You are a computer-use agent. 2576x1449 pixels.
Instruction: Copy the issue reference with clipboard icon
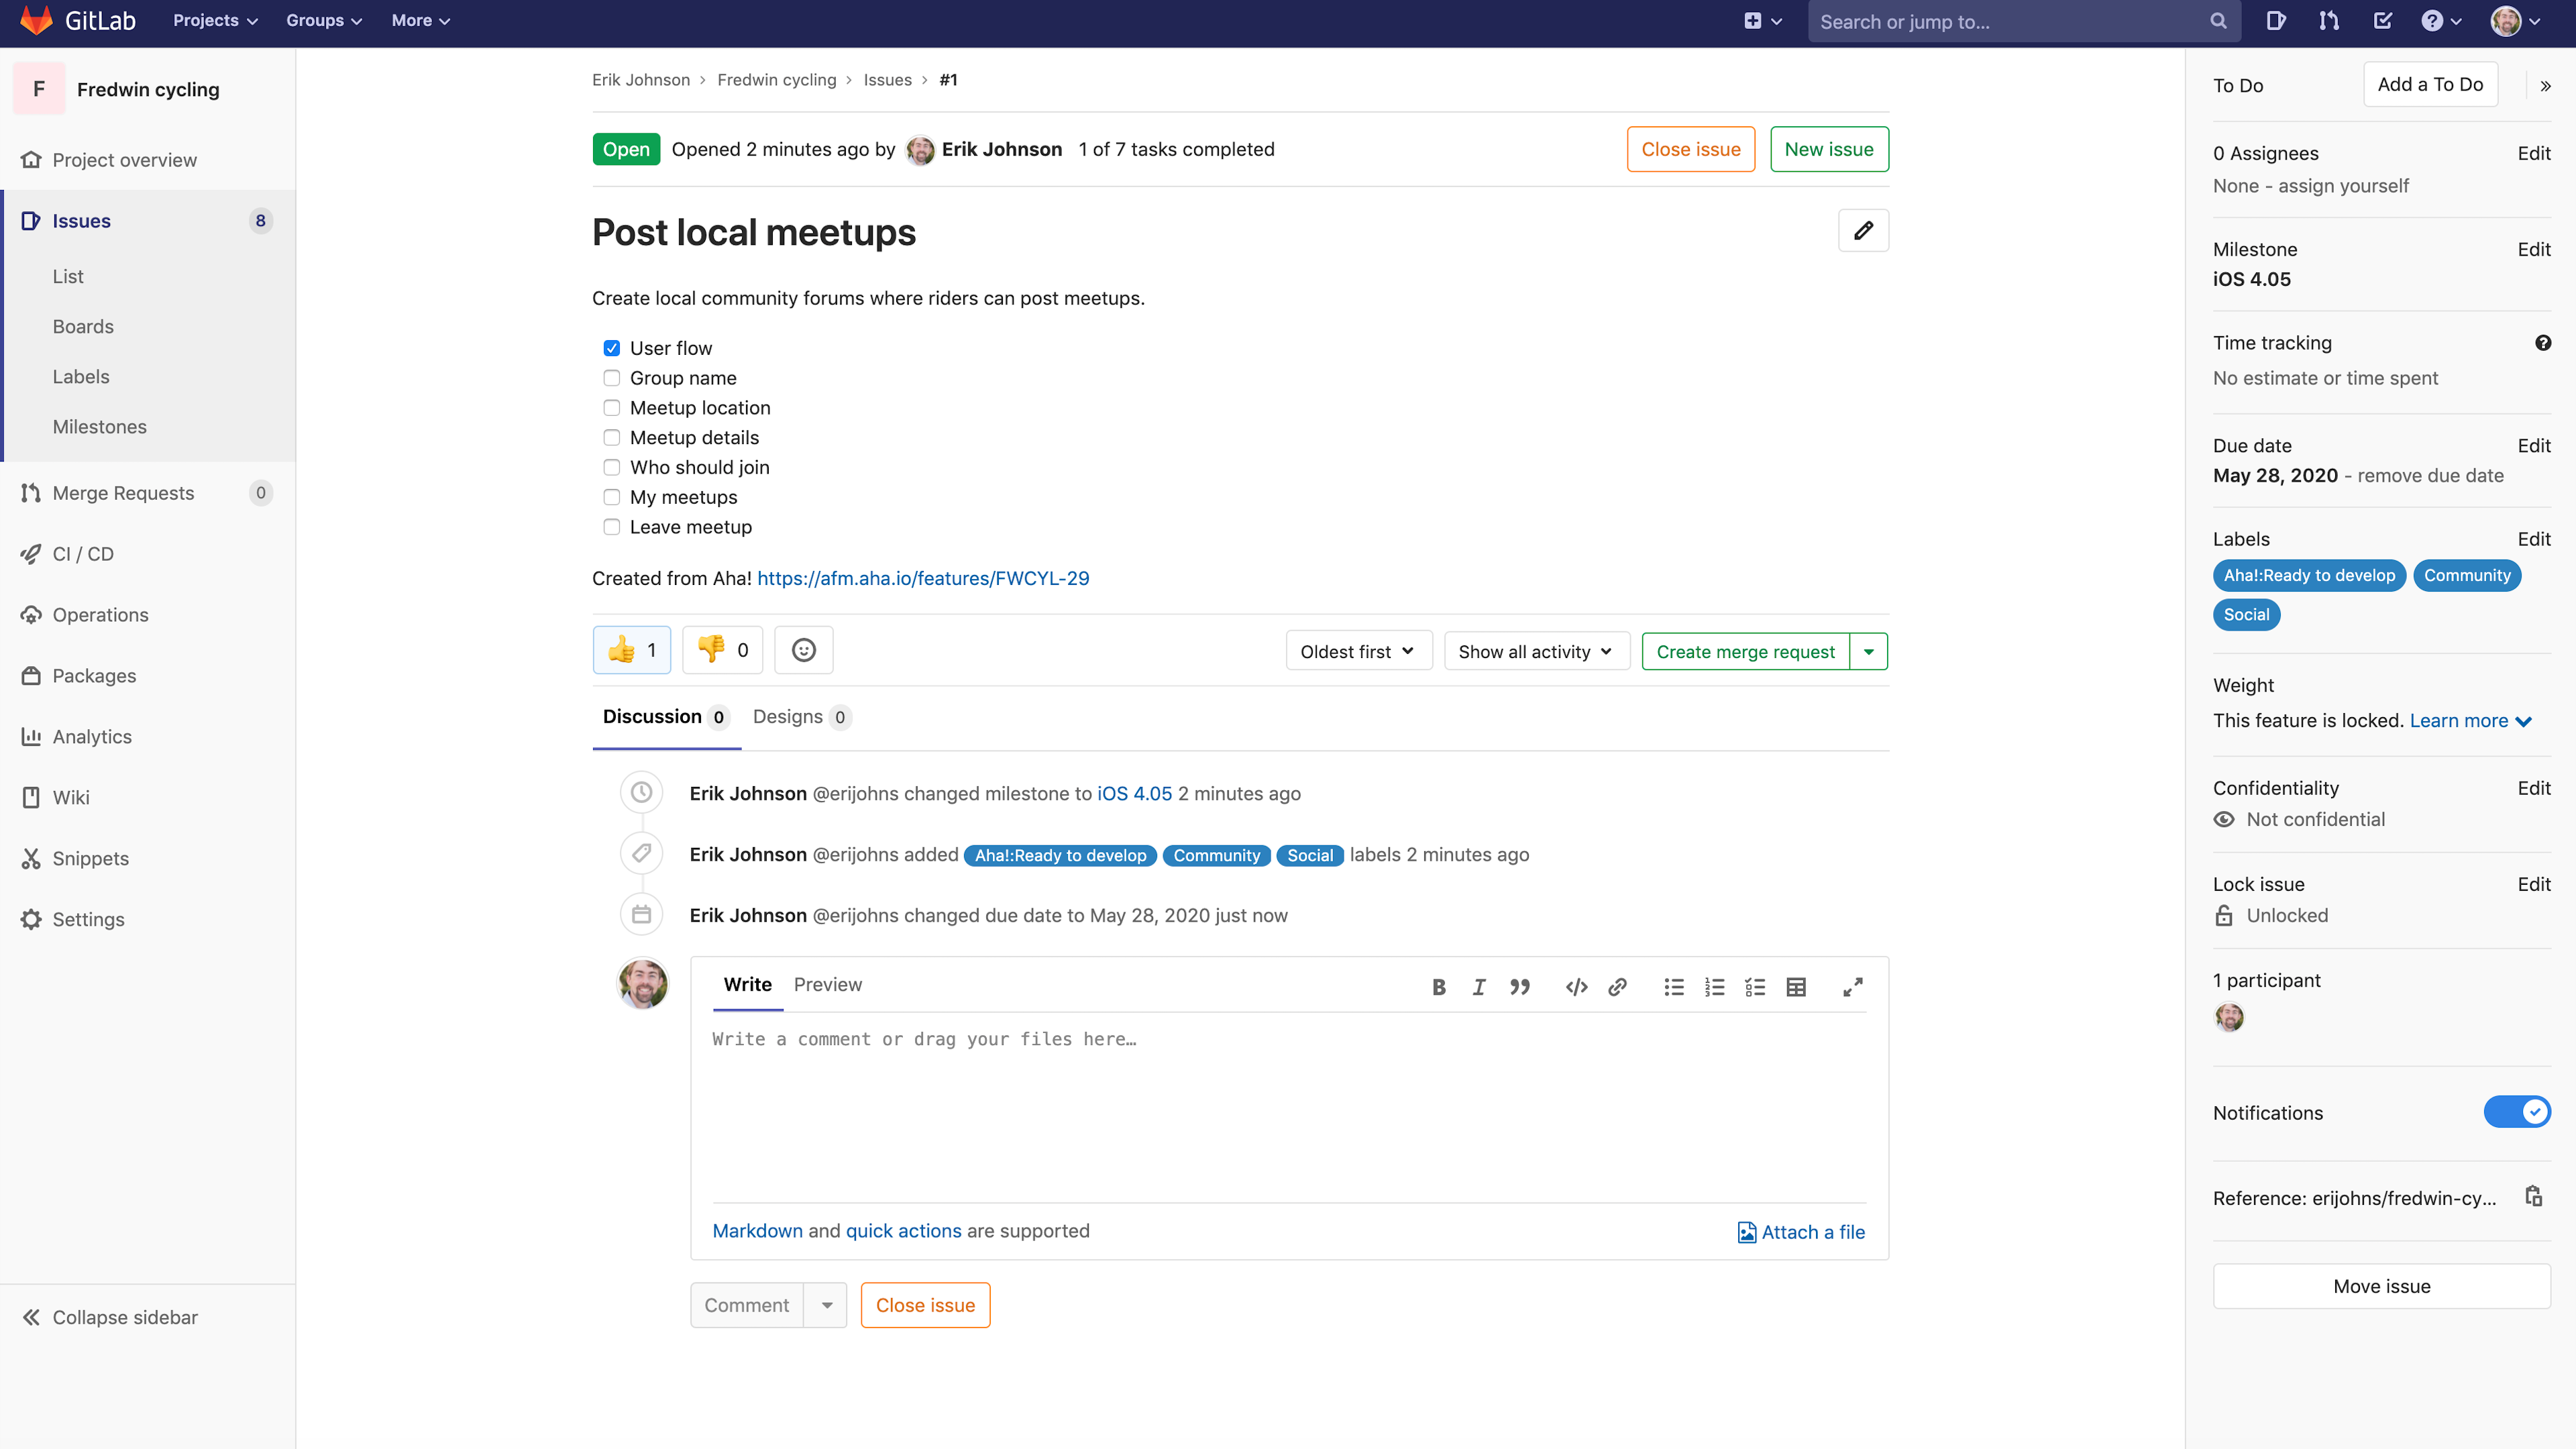pyautogui.click(x=2534, y=1196)
